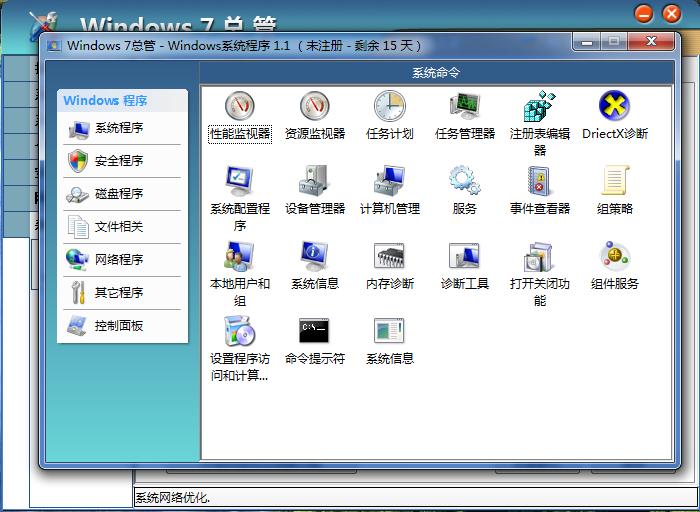Minimize the Windows系统程序 window
Screen dimensions: 700x512
coord(587,42)
